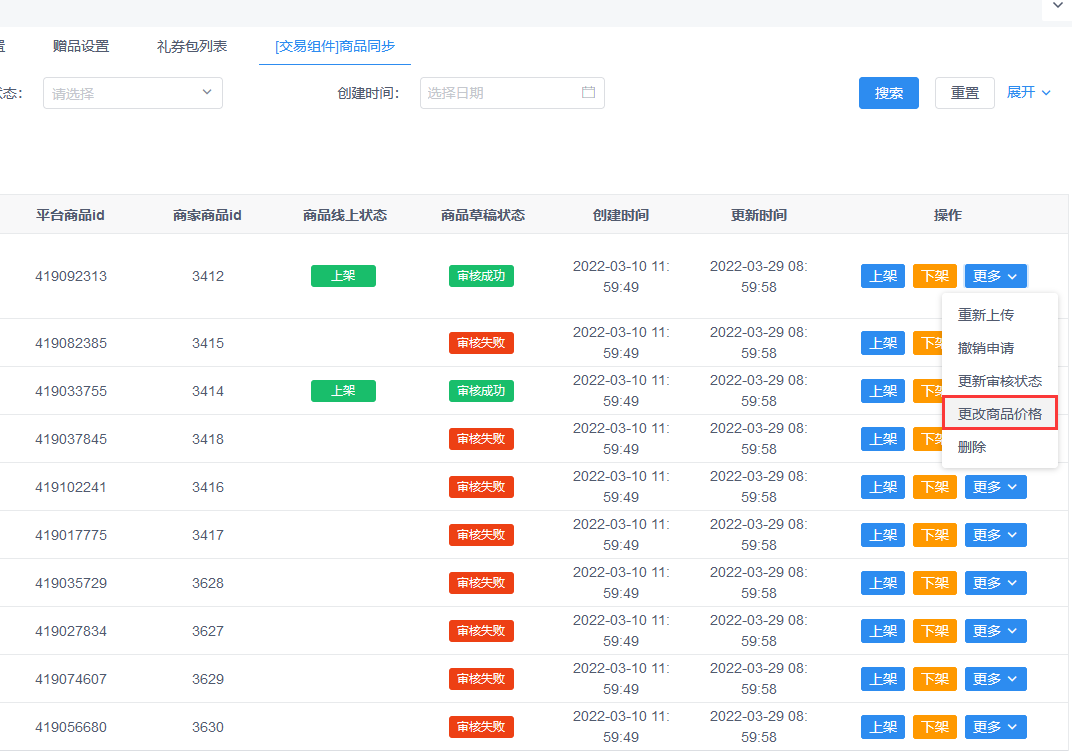This screenshot has width=1072, height=755.
Task: Click the 创建时间 date picker field
Action: coord(500,93)
